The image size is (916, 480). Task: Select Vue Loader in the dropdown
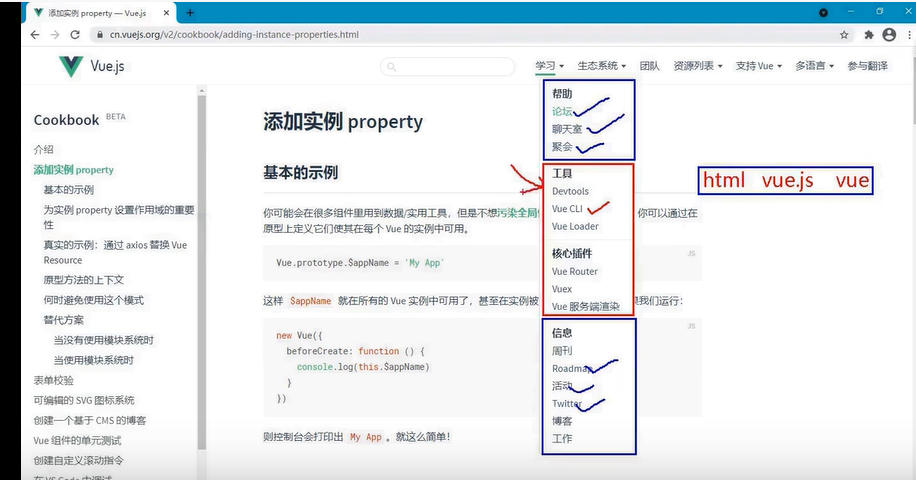(x=575, y=226)
